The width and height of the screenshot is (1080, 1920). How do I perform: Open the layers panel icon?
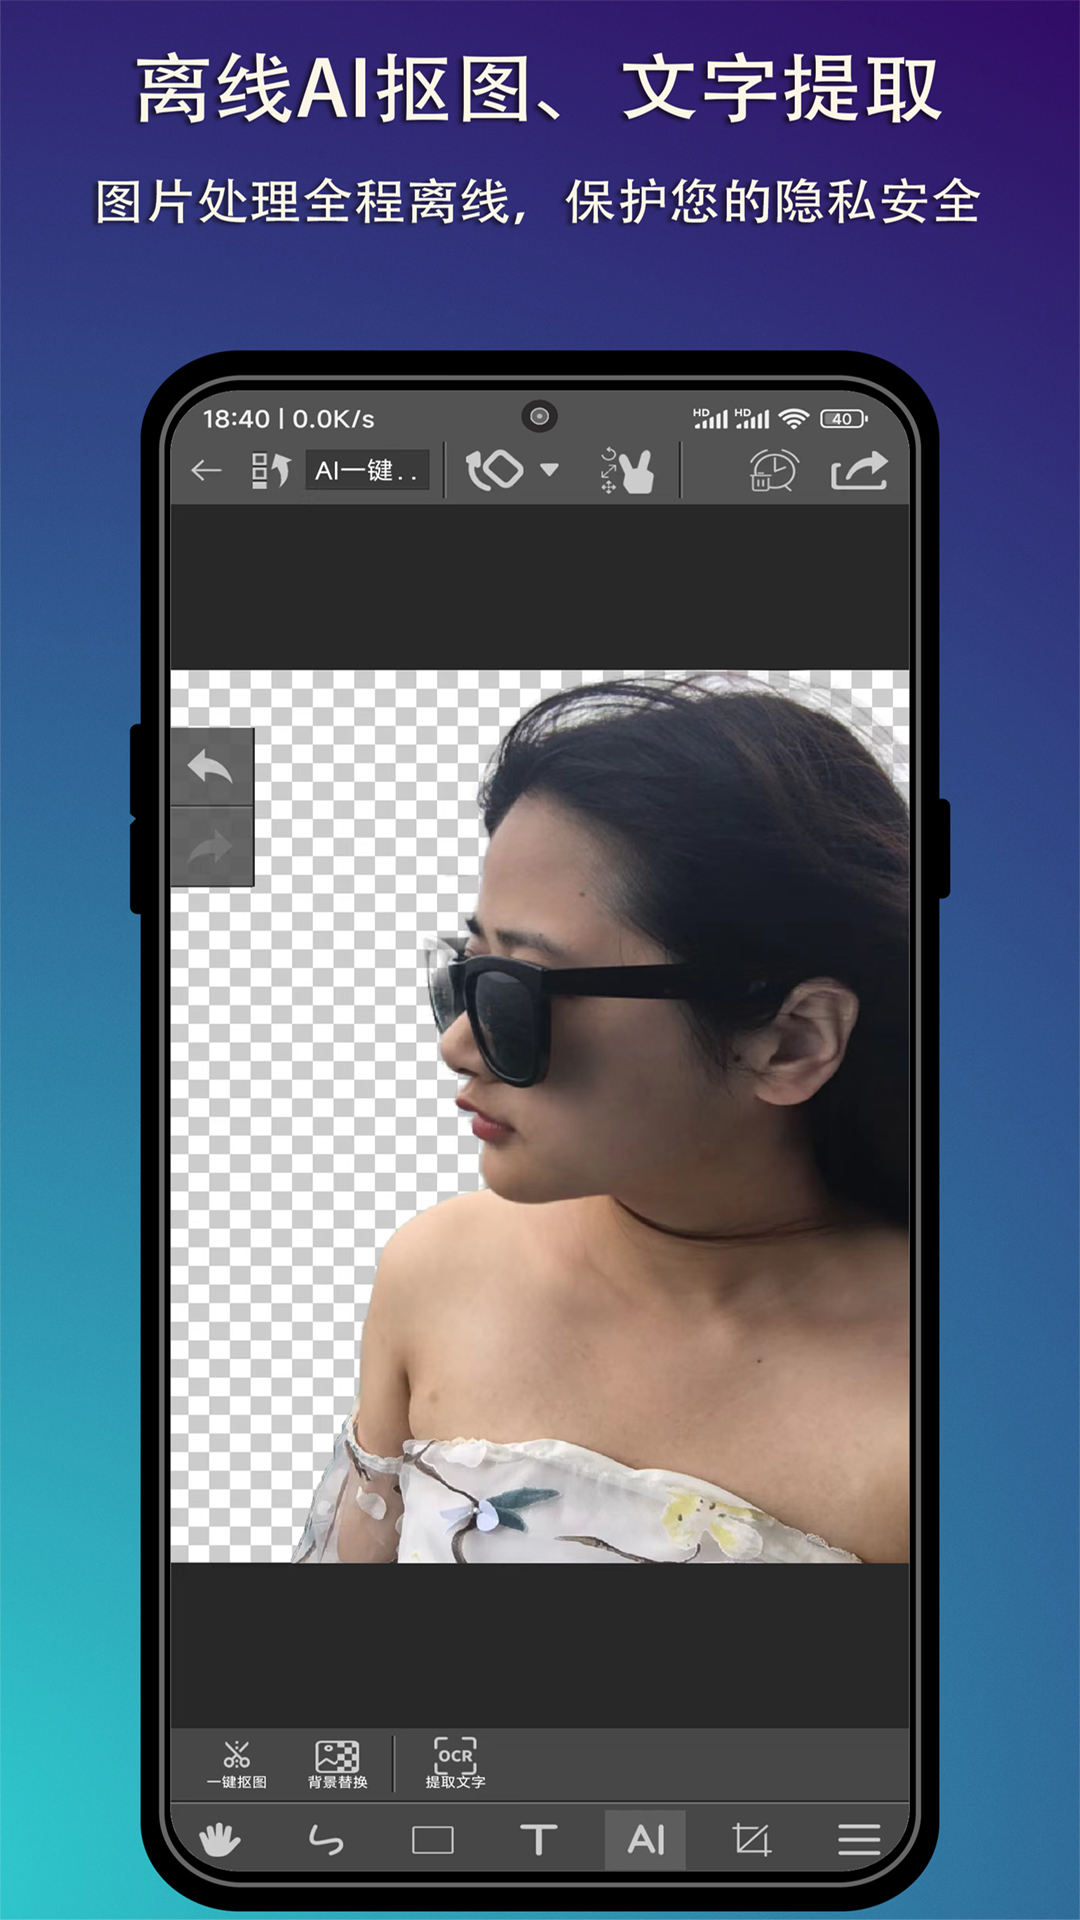point(270,470)
